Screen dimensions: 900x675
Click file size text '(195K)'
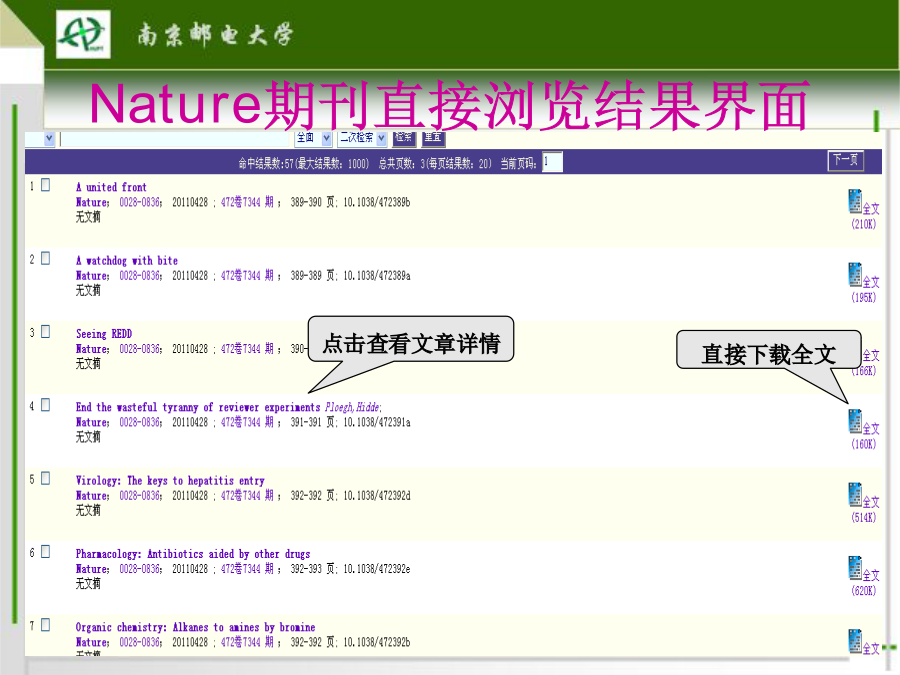864,297
